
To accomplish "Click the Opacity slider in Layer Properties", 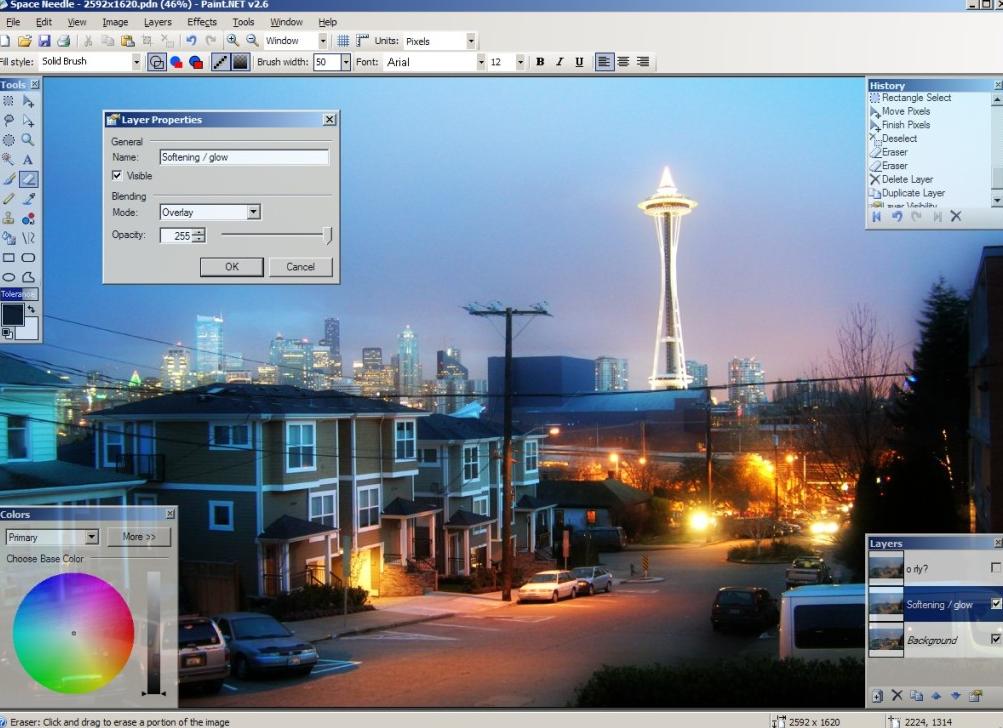I will tap(276, 235).
